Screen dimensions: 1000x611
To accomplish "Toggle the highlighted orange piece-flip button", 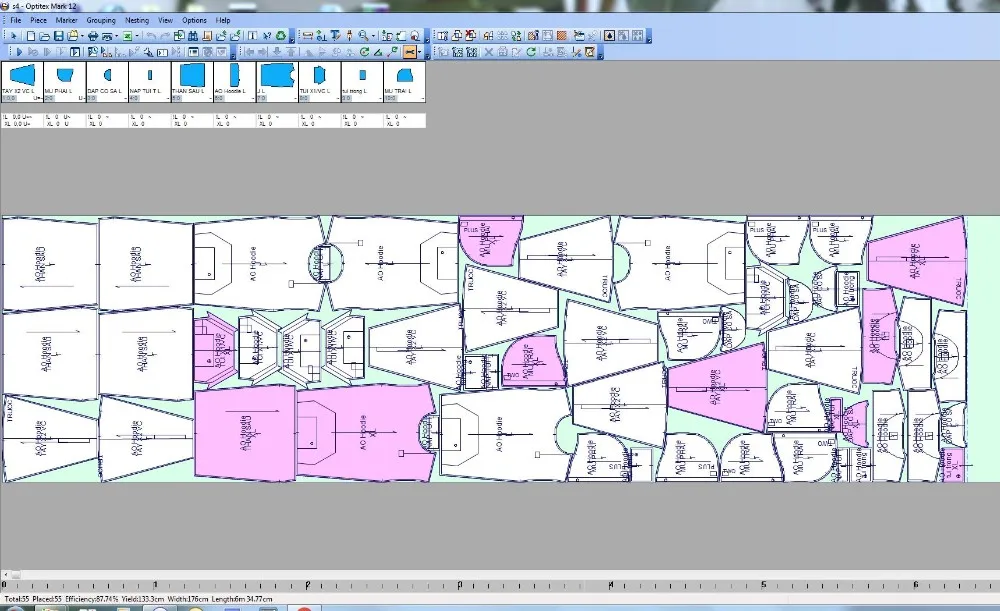I will coord(410,51).
